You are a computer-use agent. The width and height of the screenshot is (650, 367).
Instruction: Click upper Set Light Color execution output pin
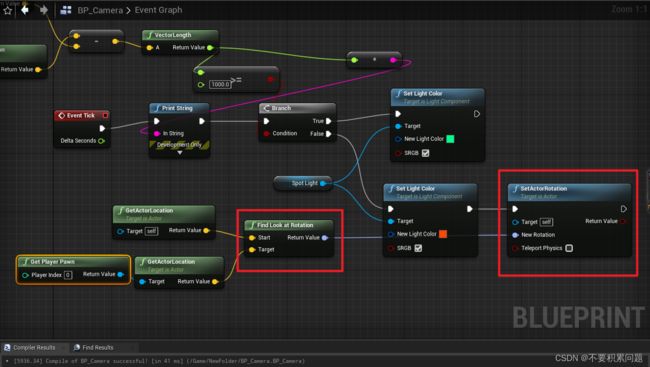[477, 114]
